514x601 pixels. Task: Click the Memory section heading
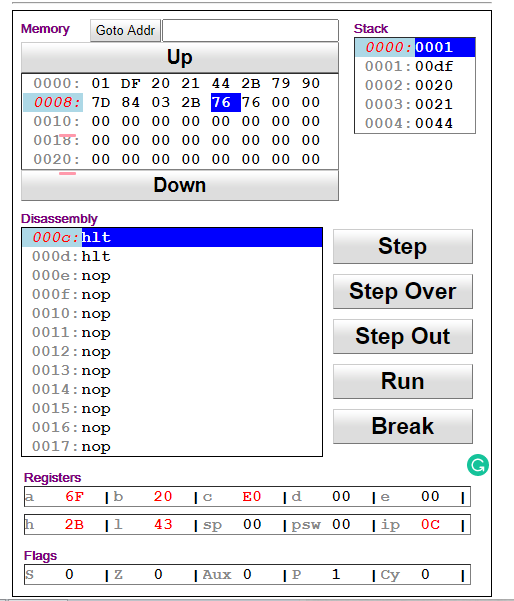point(45,29)
